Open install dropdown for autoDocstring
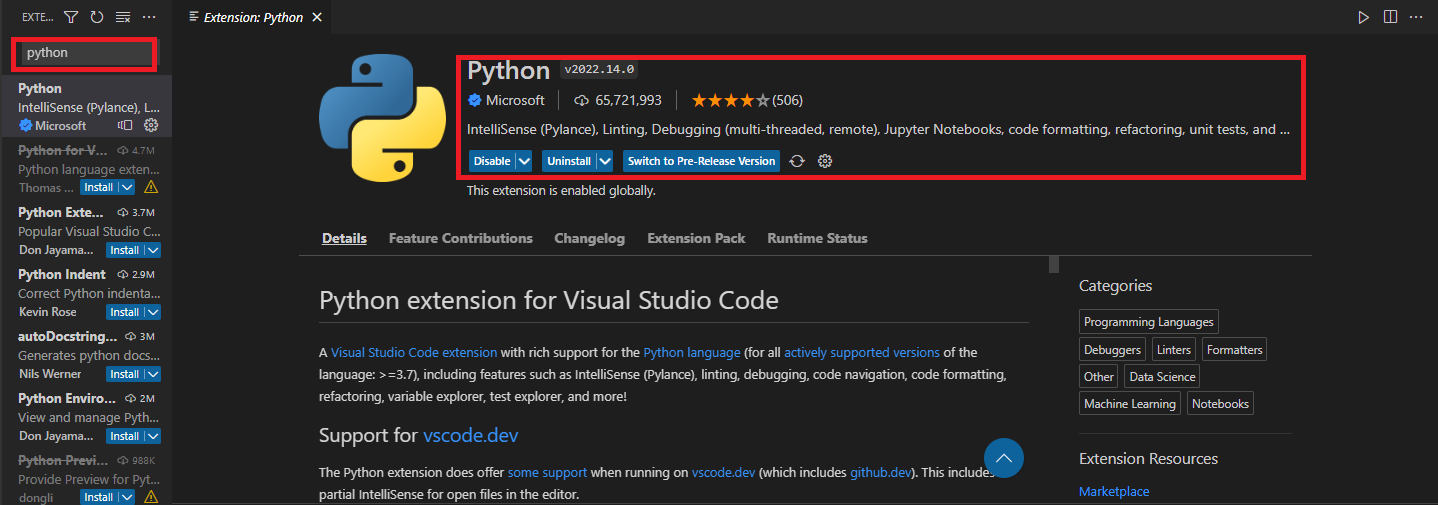 pos(152,374)
